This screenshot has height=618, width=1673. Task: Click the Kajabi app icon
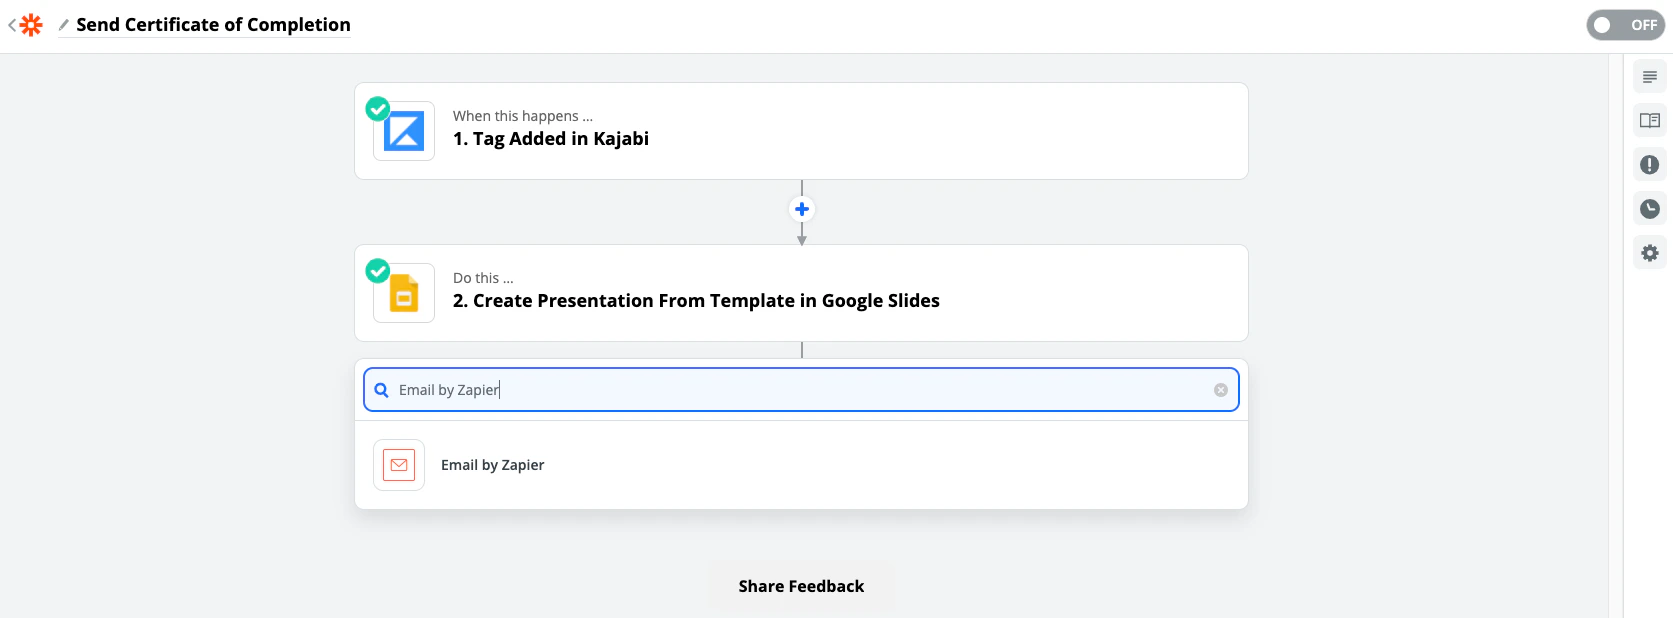tap(404, 131)
